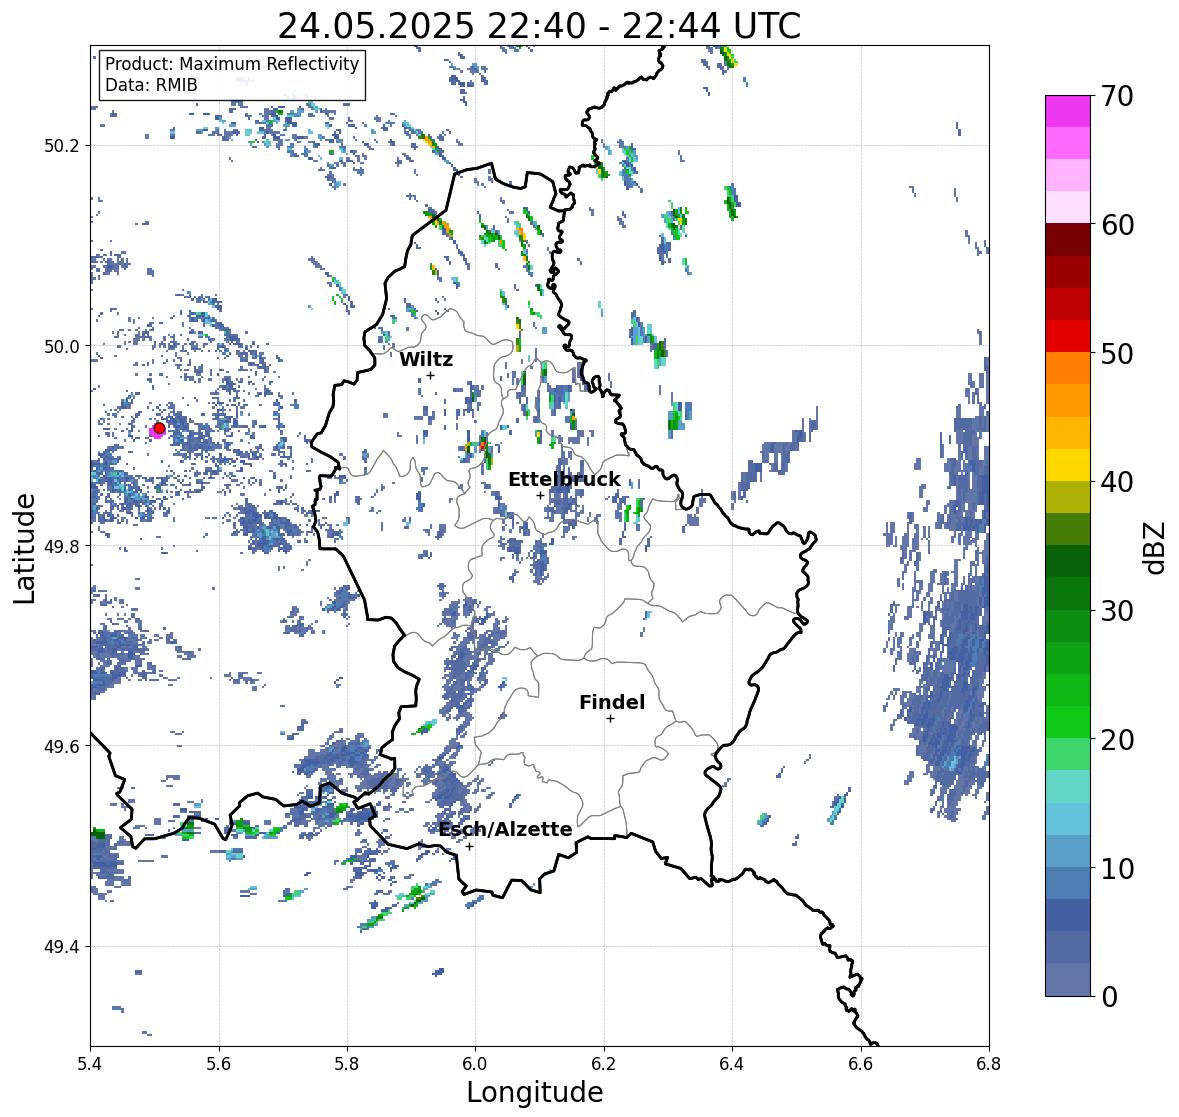Select the Esch/Alzette city label
Screen dimensions: 1179x1117
[x=505, y=829]
